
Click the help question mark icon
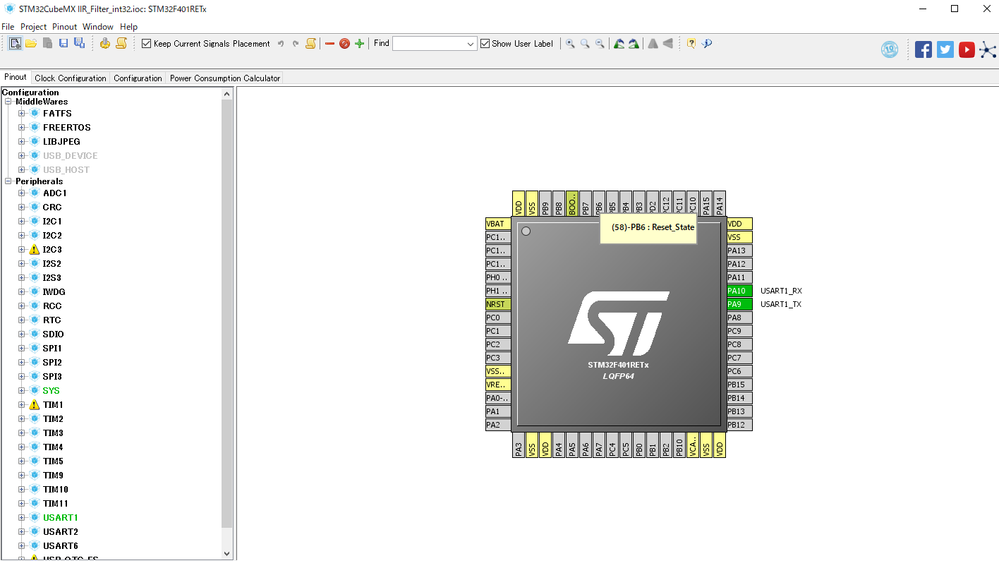click(691, 44)
